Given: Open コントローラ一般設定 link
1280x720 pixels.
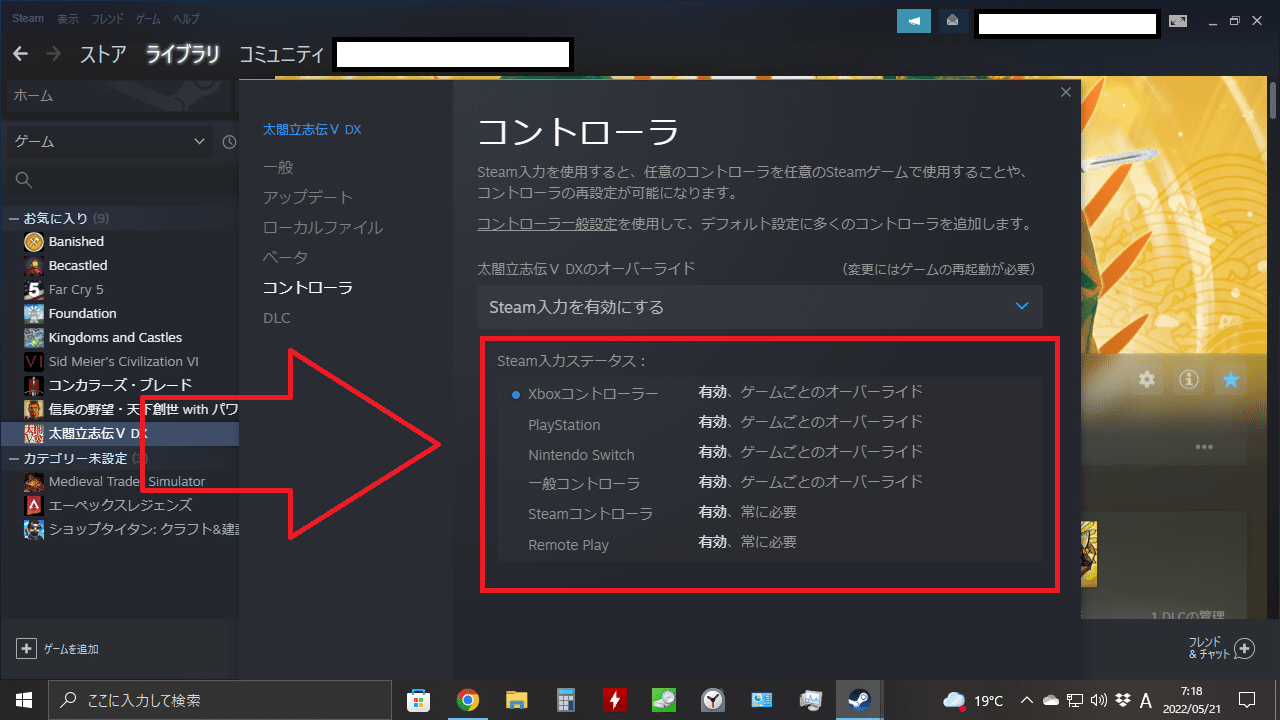Looking at the screenshot, I should (547, 223).
